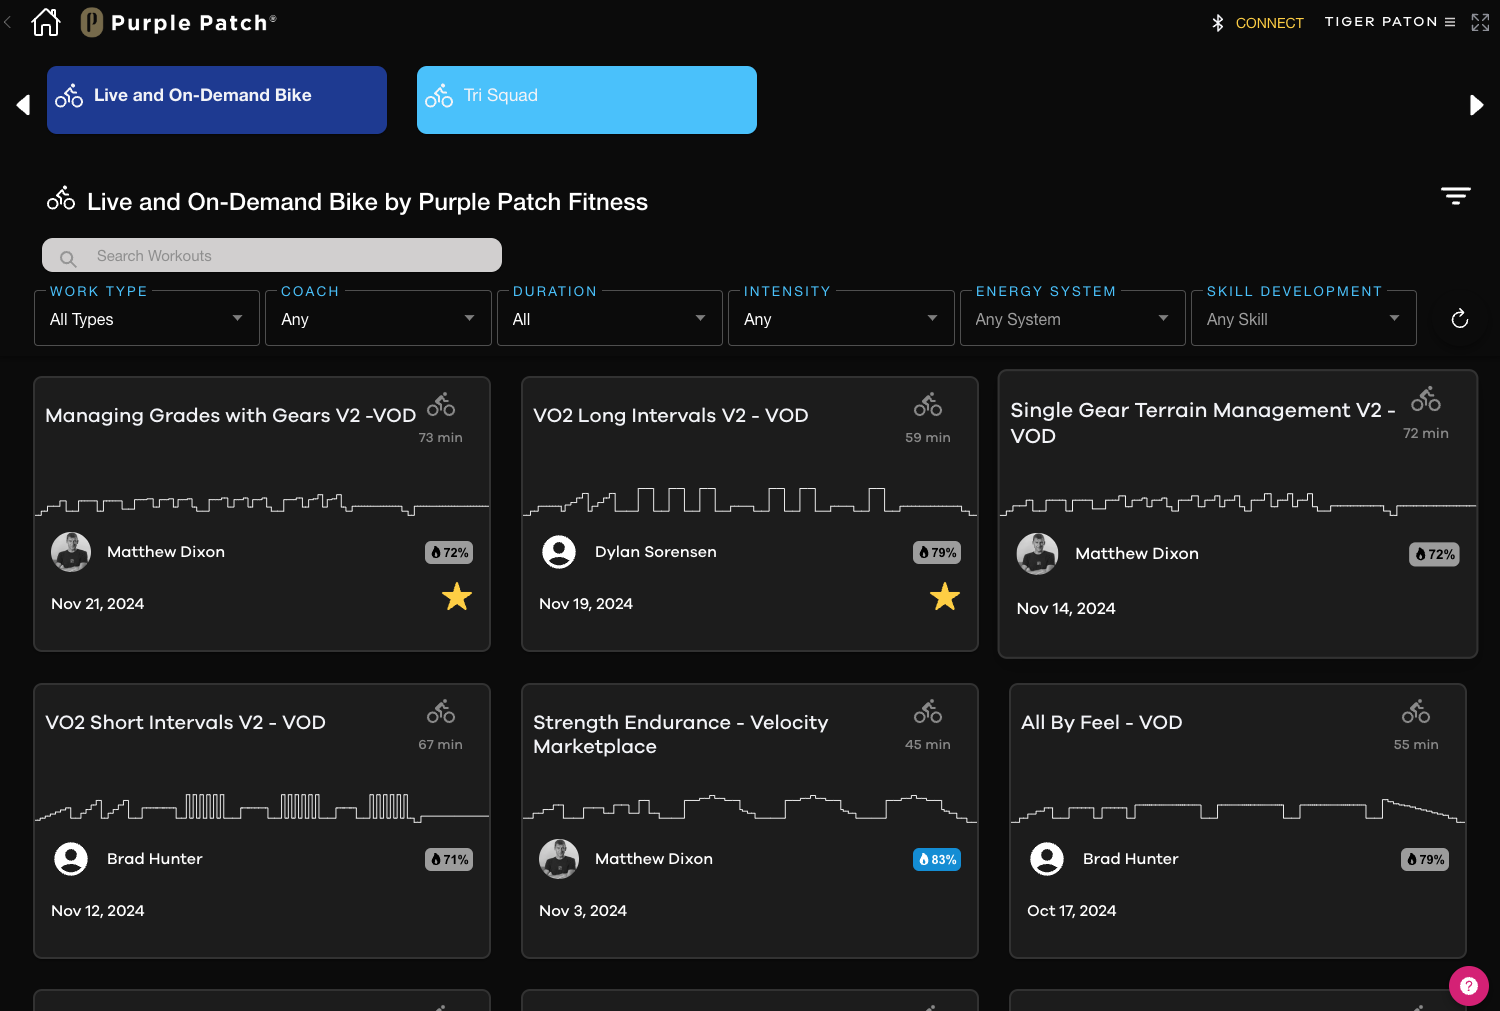This screenshot has height=1011, width=1500.
Task: Open the Intensity dropdown
Action: point(841,319)
